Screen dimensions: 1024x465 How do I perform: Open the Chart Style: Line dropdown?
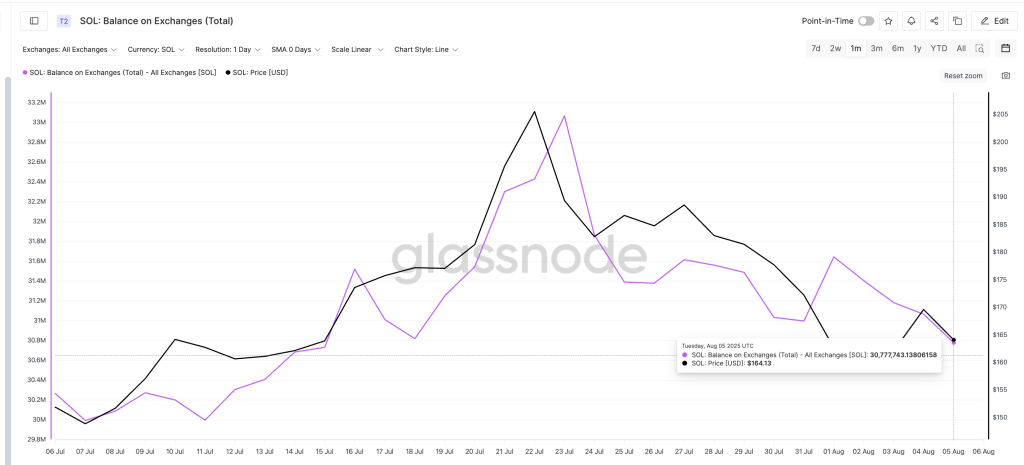[x=427, y=49]
